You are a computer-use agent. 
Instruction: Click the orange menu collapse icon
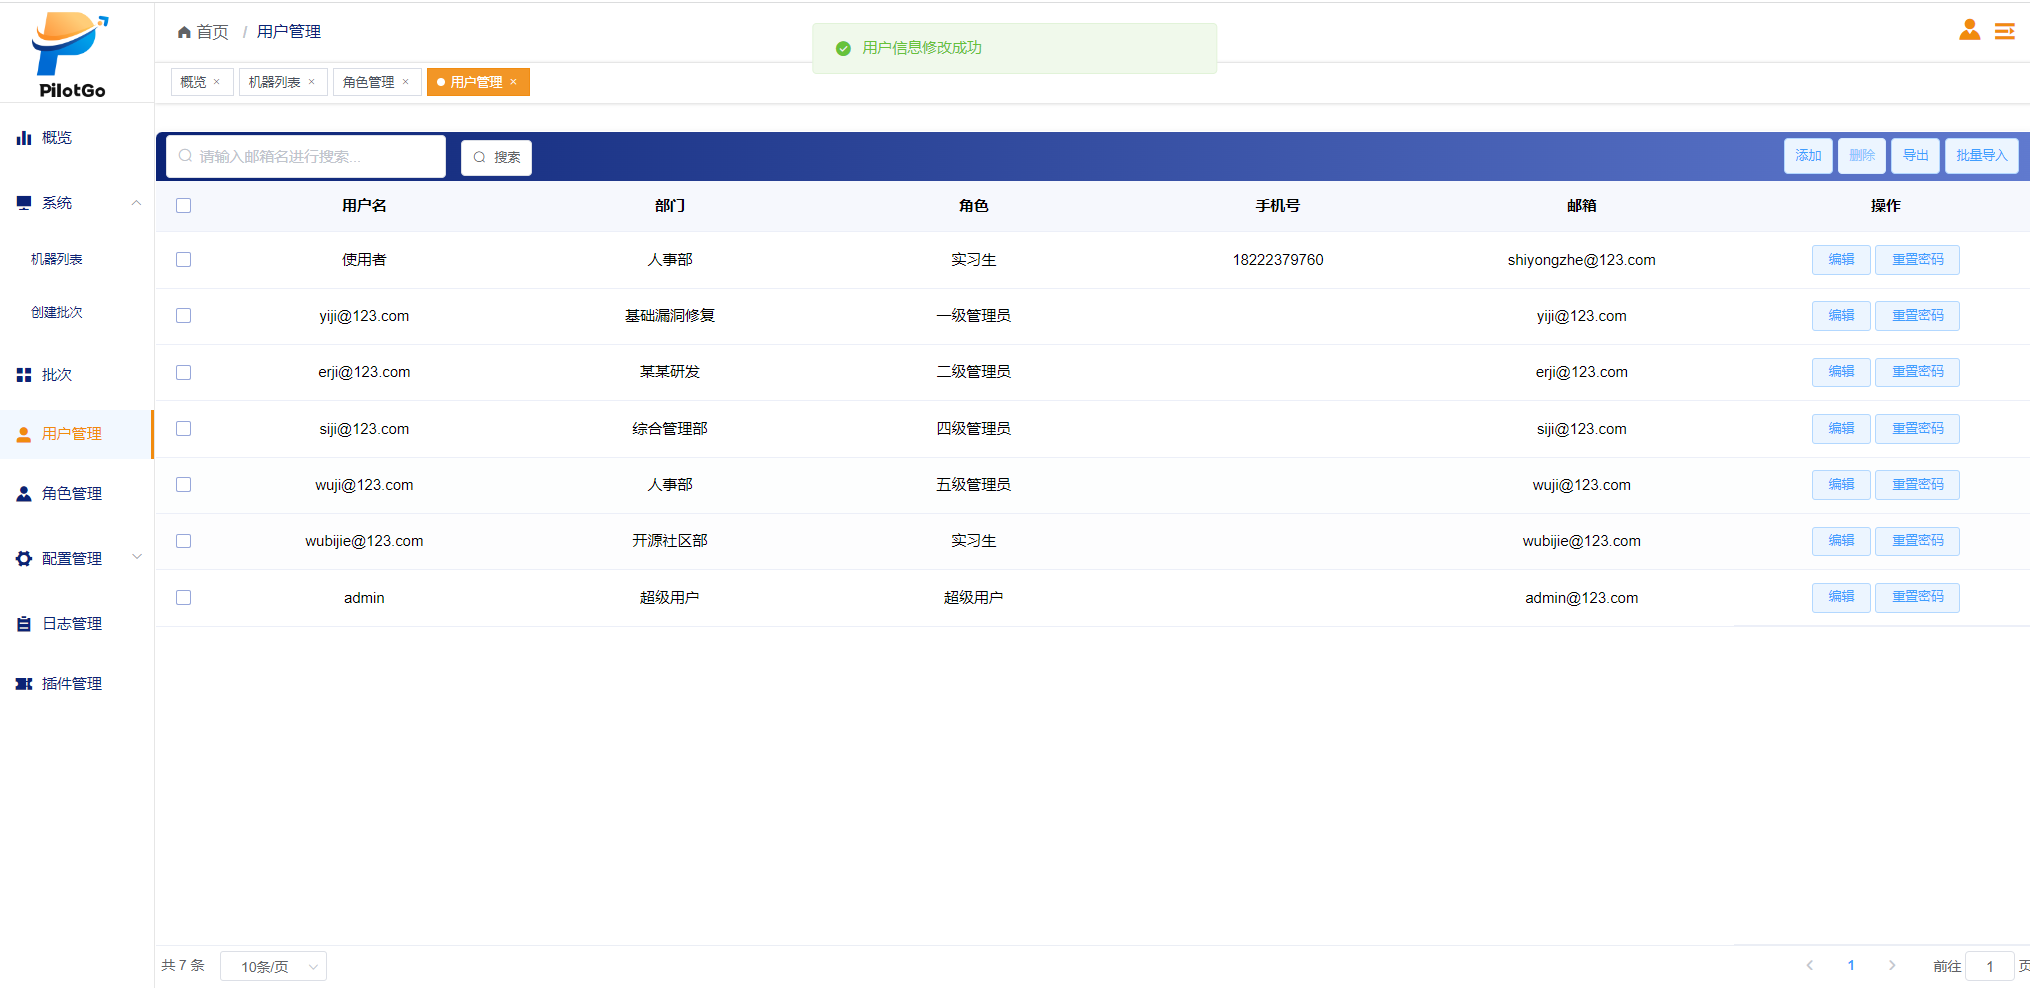click(2004, 32)
